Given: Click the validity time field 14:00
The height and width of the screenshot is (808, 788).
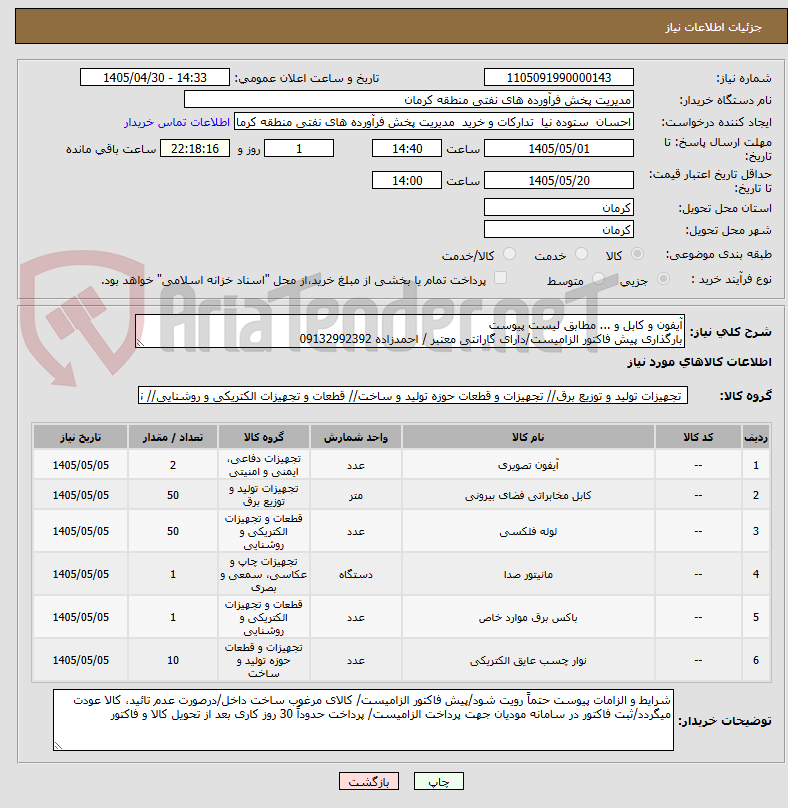Looking at the screenshot, I should click(x=407, y=181).
